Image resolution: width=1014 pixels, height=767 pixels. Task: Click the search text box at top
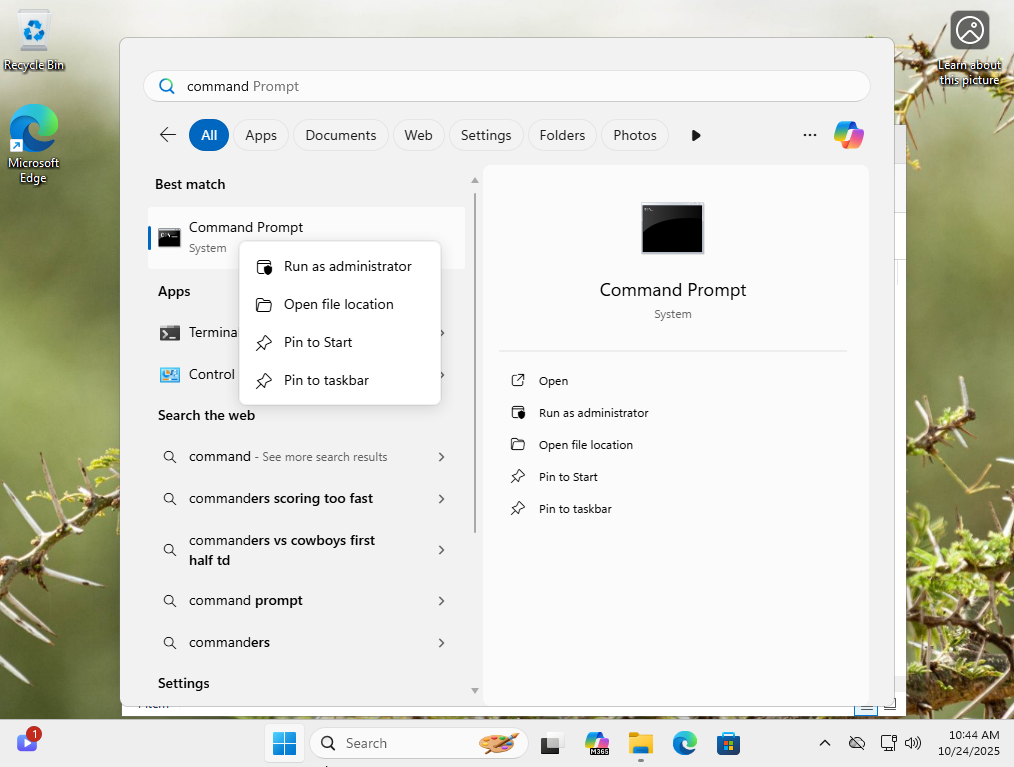tap(506, 86)
